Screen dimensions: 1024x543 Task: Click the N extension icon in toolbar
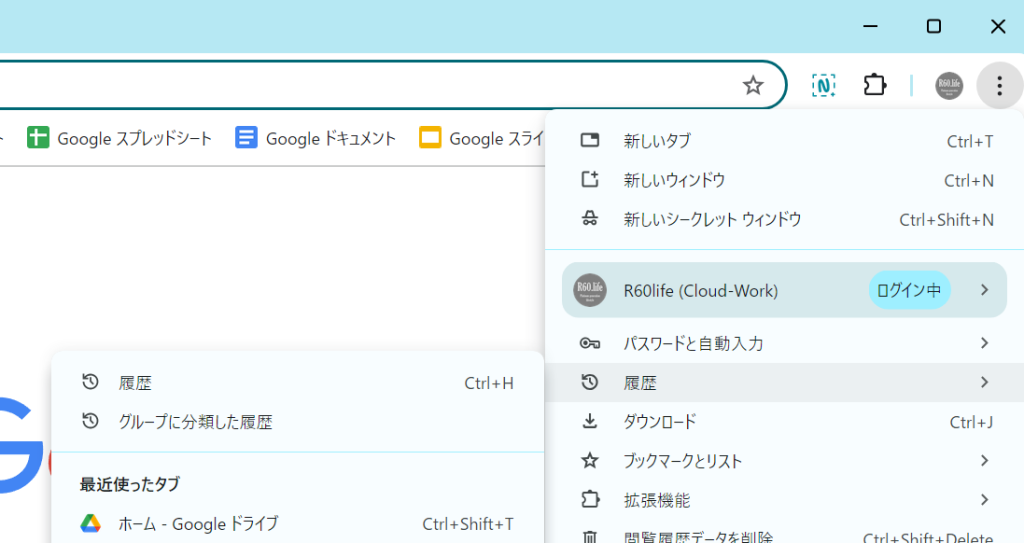coord(823,86)
